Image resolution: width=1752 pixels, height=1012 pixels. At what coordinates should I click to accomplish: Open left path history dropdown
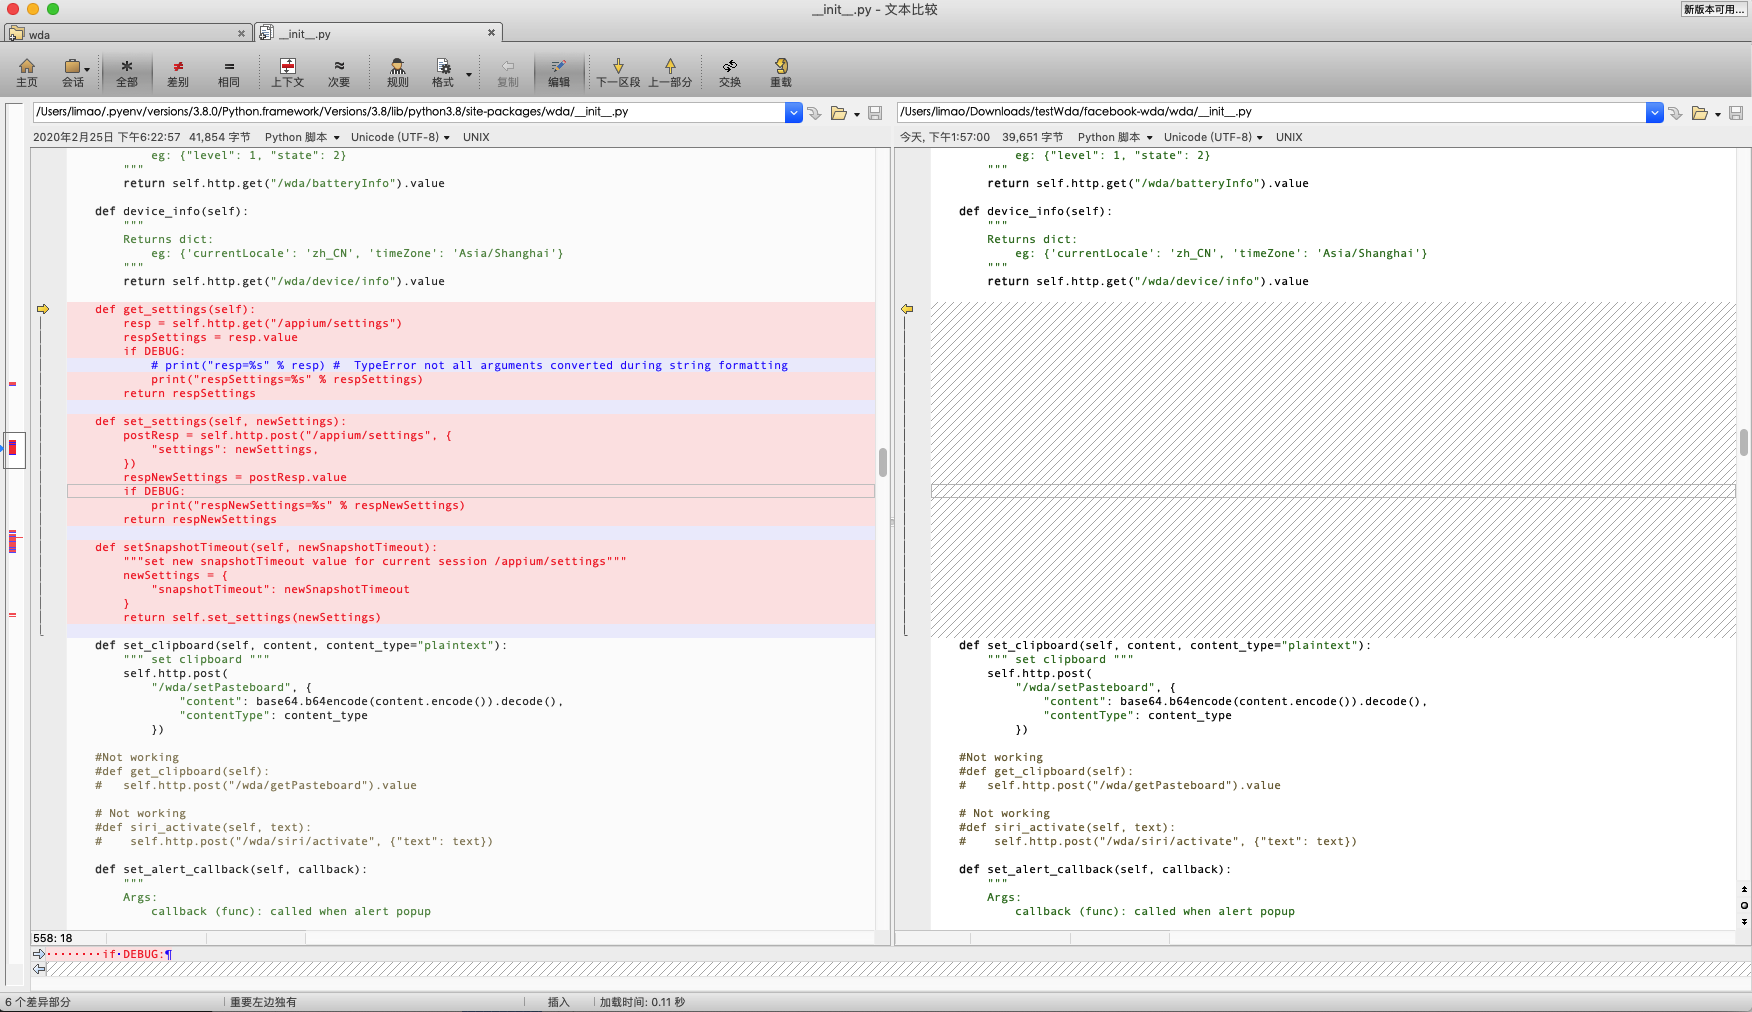point(794,112)
